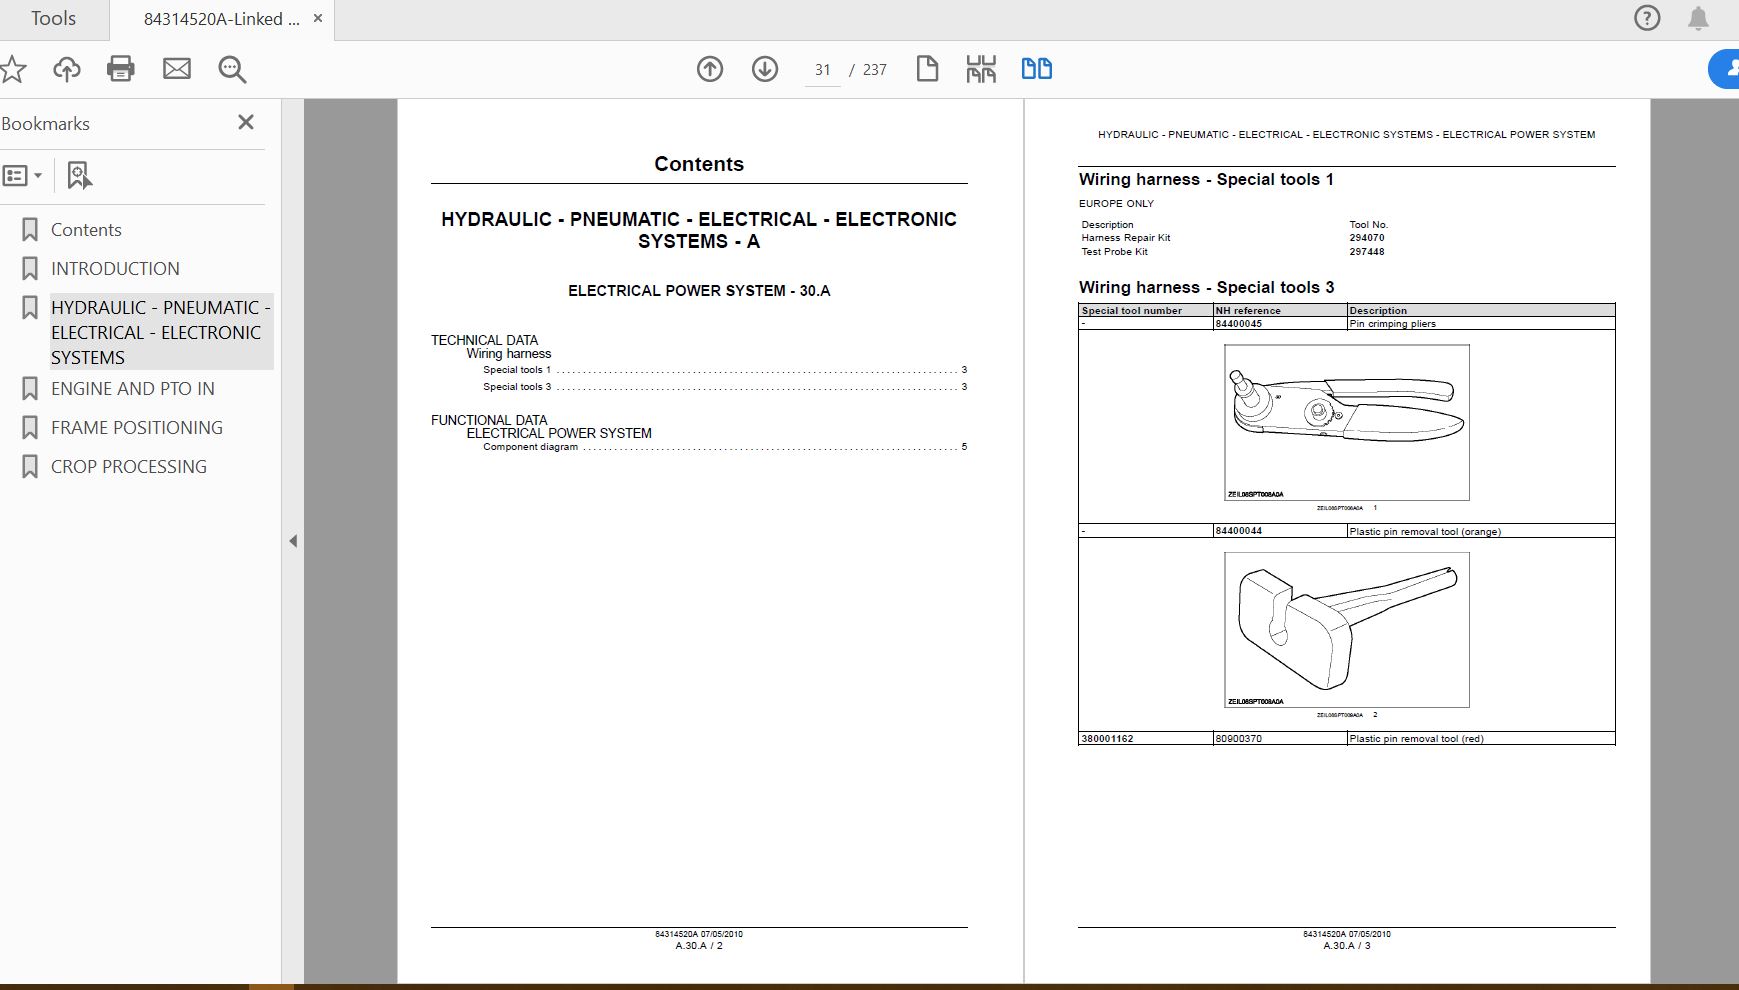
Task: Close the Bookmarks panel
Action: [x=245, y=122]
